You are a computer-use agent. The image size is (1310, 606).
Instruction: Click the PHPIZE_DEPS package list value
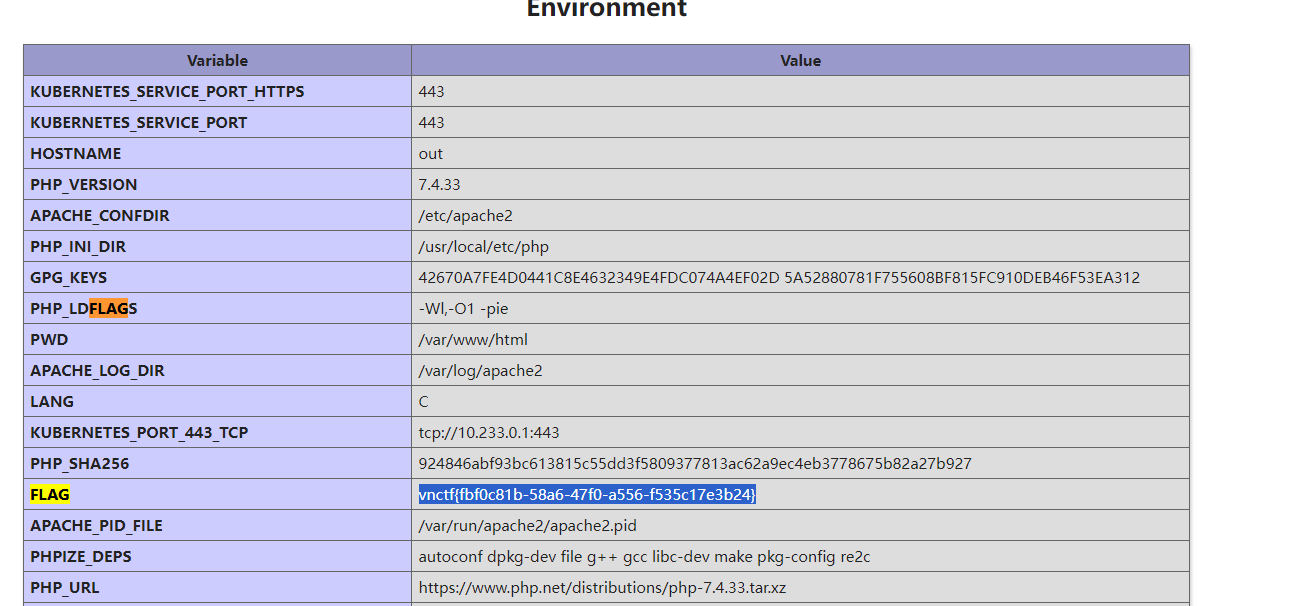(644, 556)
